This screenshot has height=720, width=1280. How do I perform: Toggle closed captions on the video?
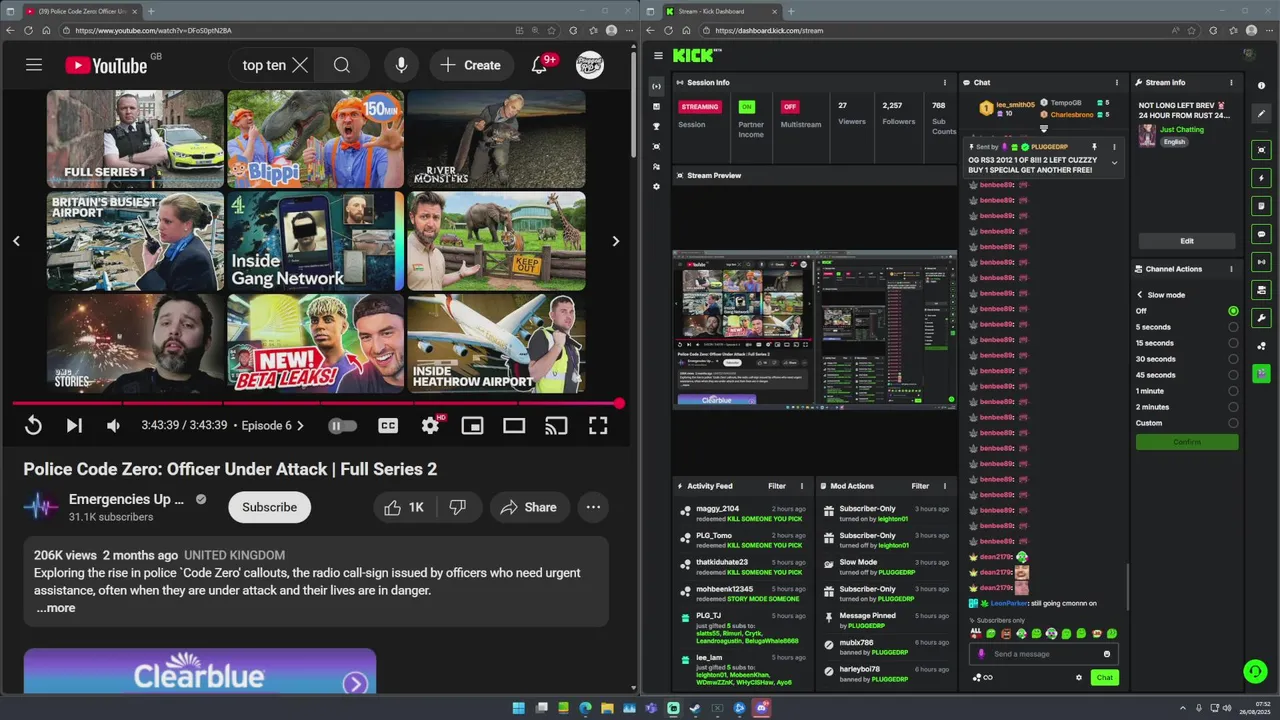388,425
